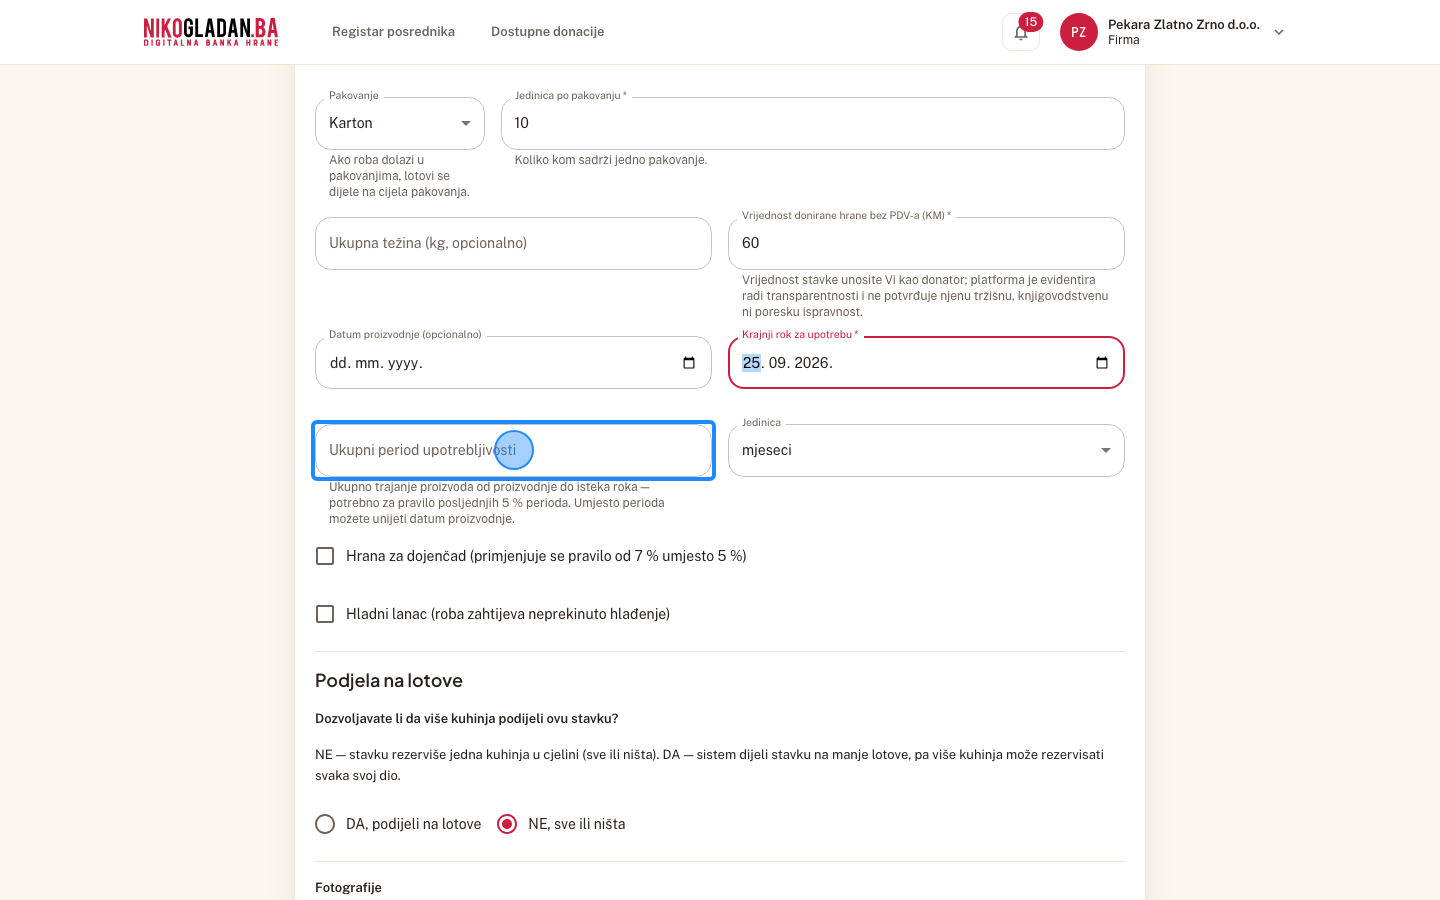Screen dimensions: 1440x900
Task: Select NE, sve ili ništa radio
Action: pyautogui.click(x=507, y=824)
